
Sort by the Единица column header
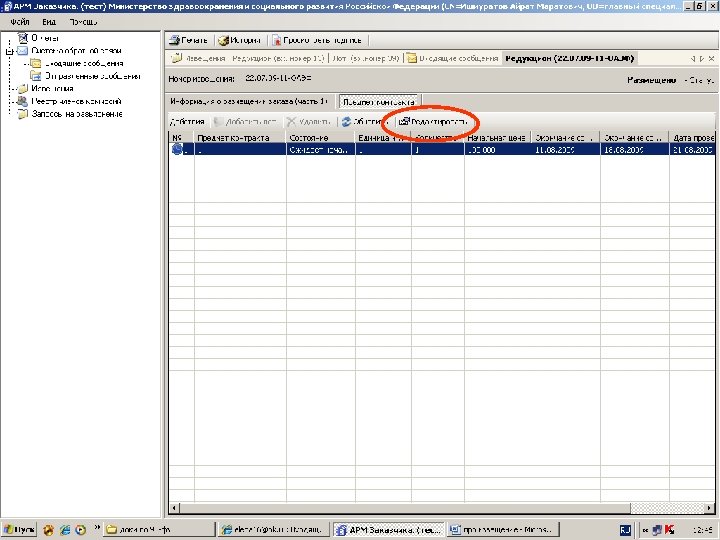[x=383, y=137]
